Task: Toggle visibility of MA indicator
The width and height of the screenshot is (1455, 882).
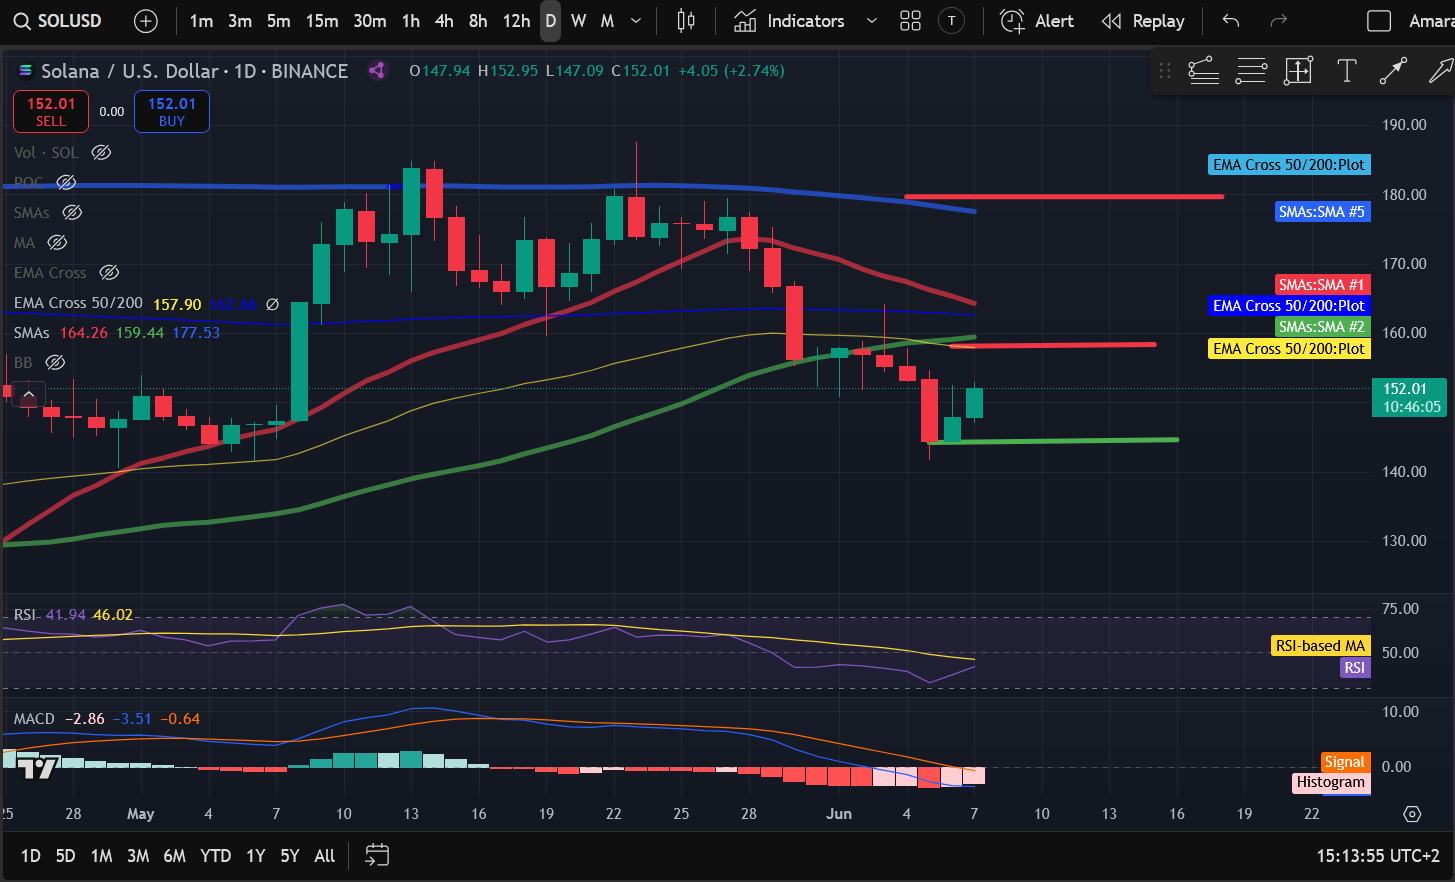Action: coord(57,243)
